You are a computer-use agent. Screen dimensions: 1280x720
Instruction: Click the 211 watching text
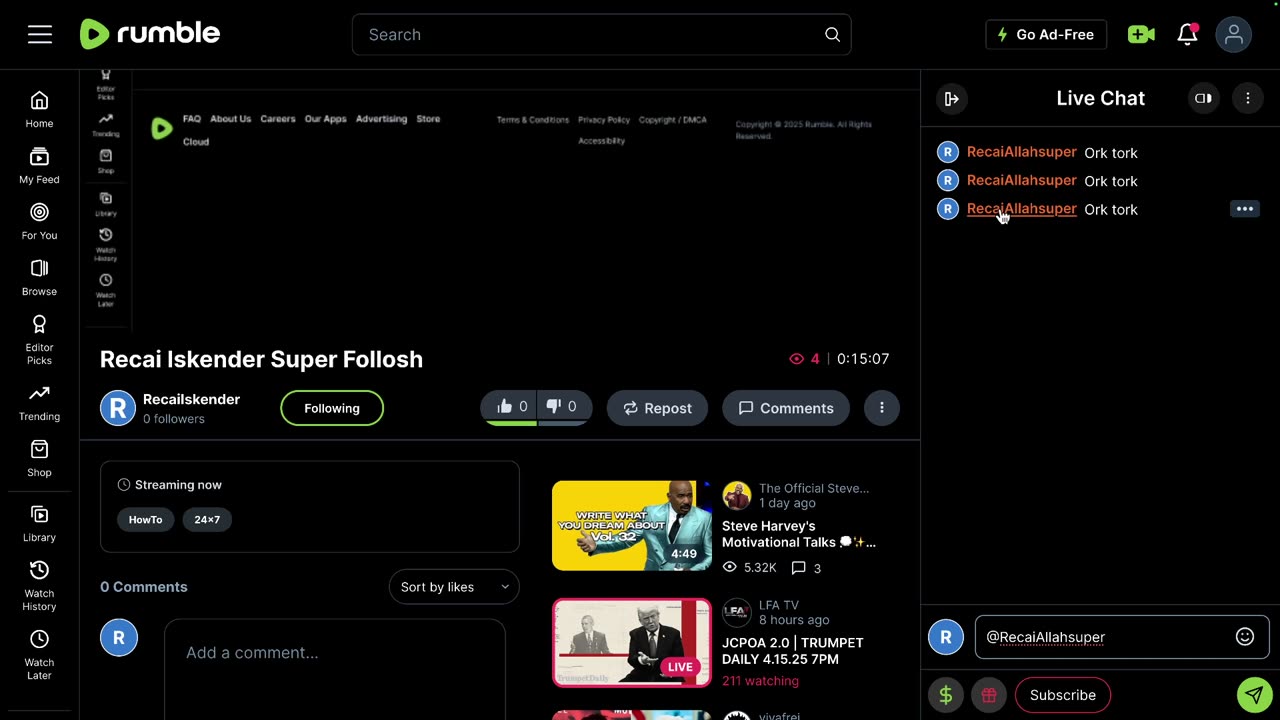click(760, 681)
